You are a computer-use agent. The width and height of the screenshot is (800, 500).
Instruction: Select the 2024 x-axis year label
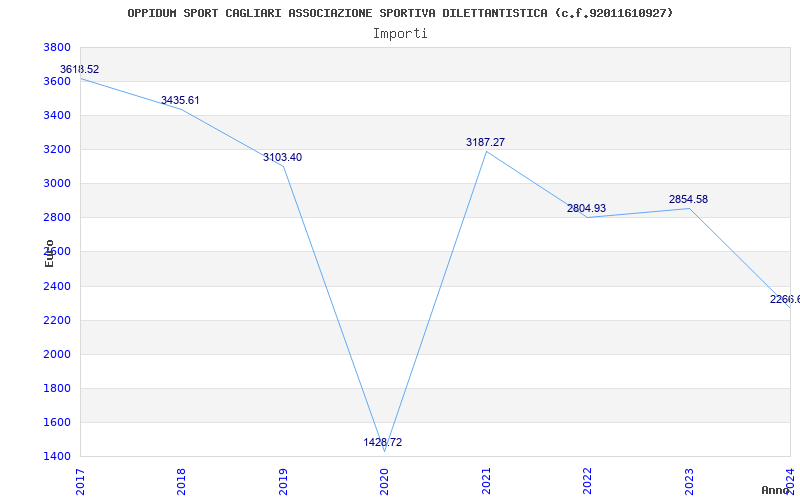tap(790, 482)
